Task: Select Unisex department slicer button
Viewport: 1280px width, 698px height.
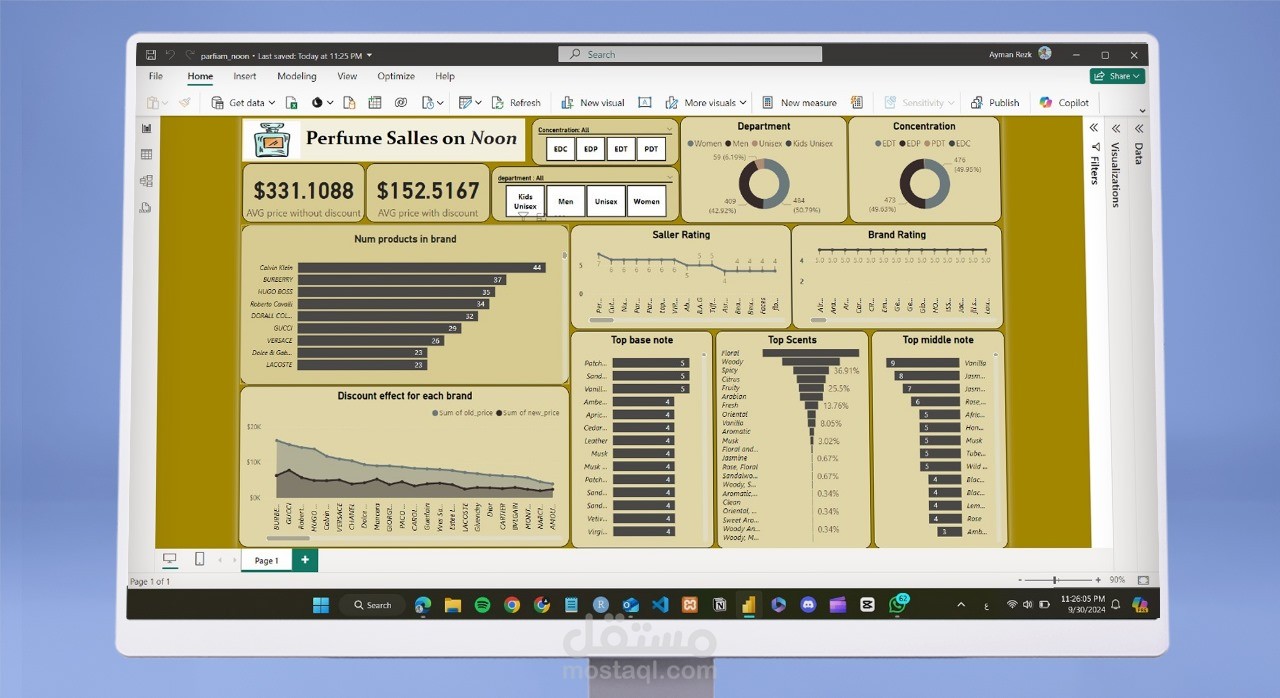Action: [x=606, y=201]
